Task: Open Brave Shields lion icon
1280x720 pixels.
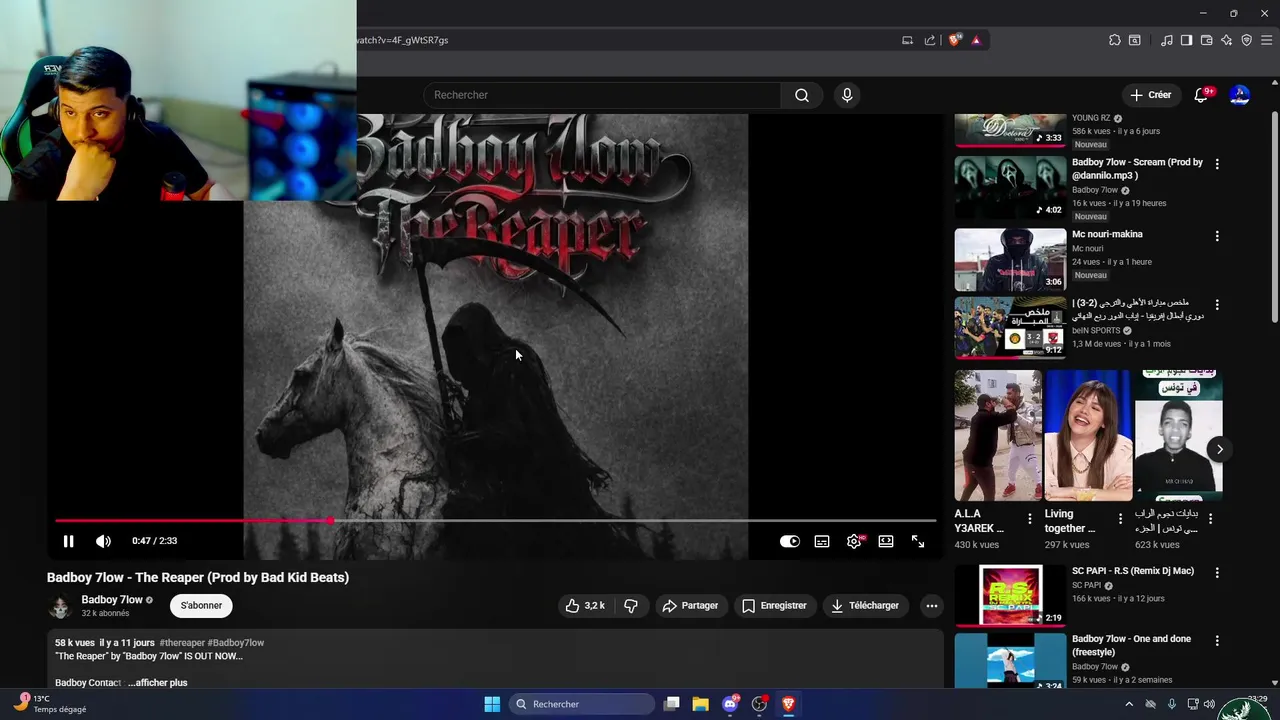Action: click(x=955, y=40)
